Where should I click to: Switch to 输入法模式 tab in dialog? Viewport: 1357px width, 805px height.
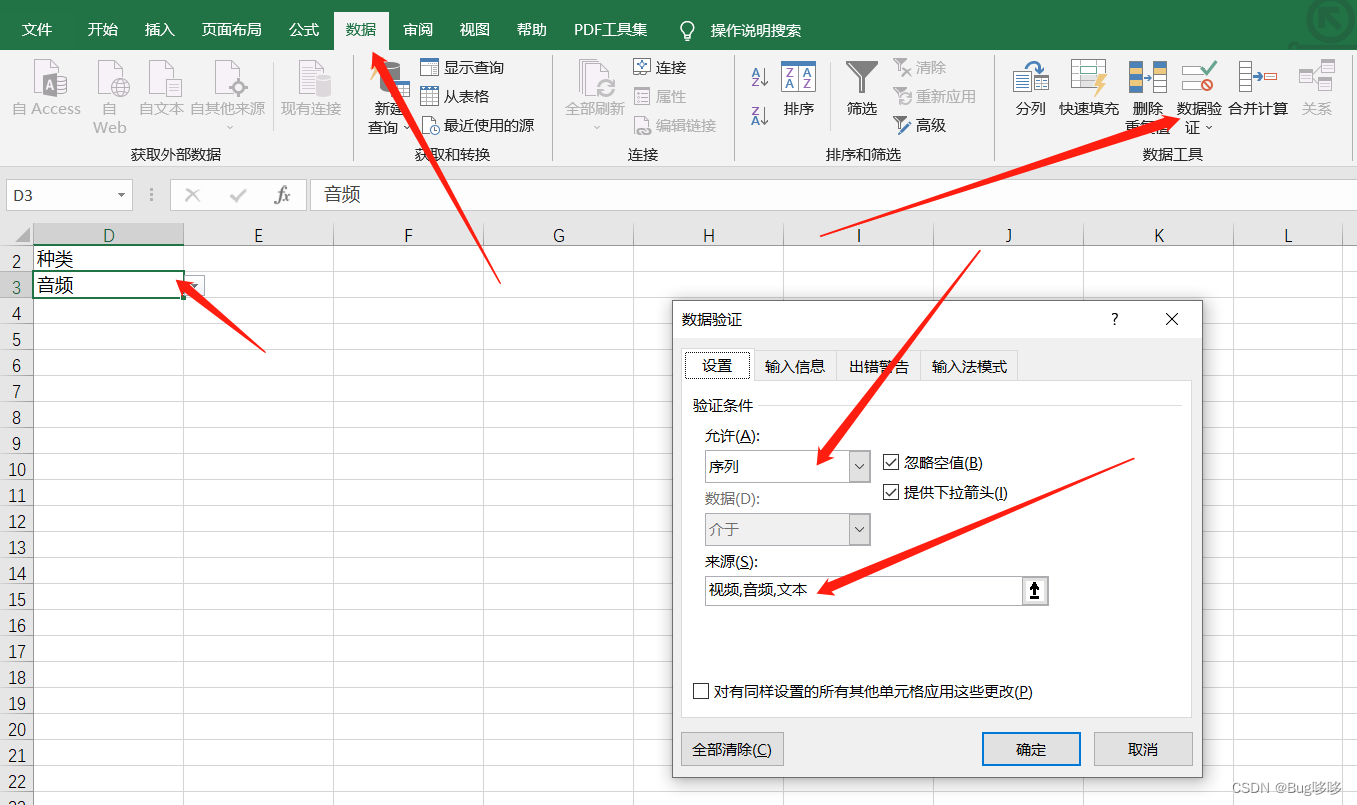click(969, 366)
